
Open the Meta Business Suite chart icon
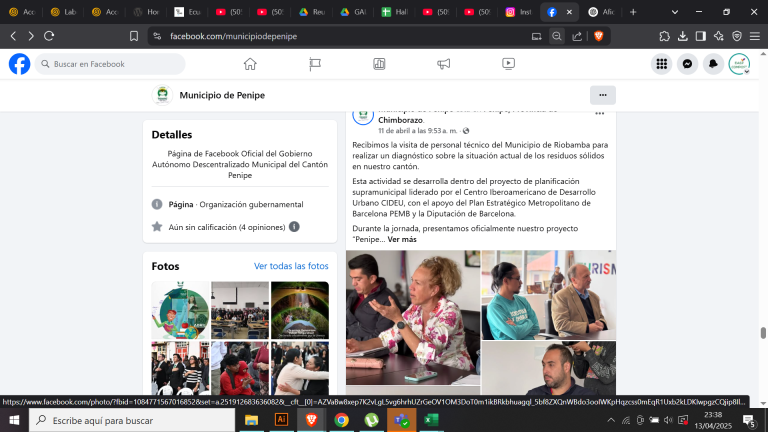(379, 64)
